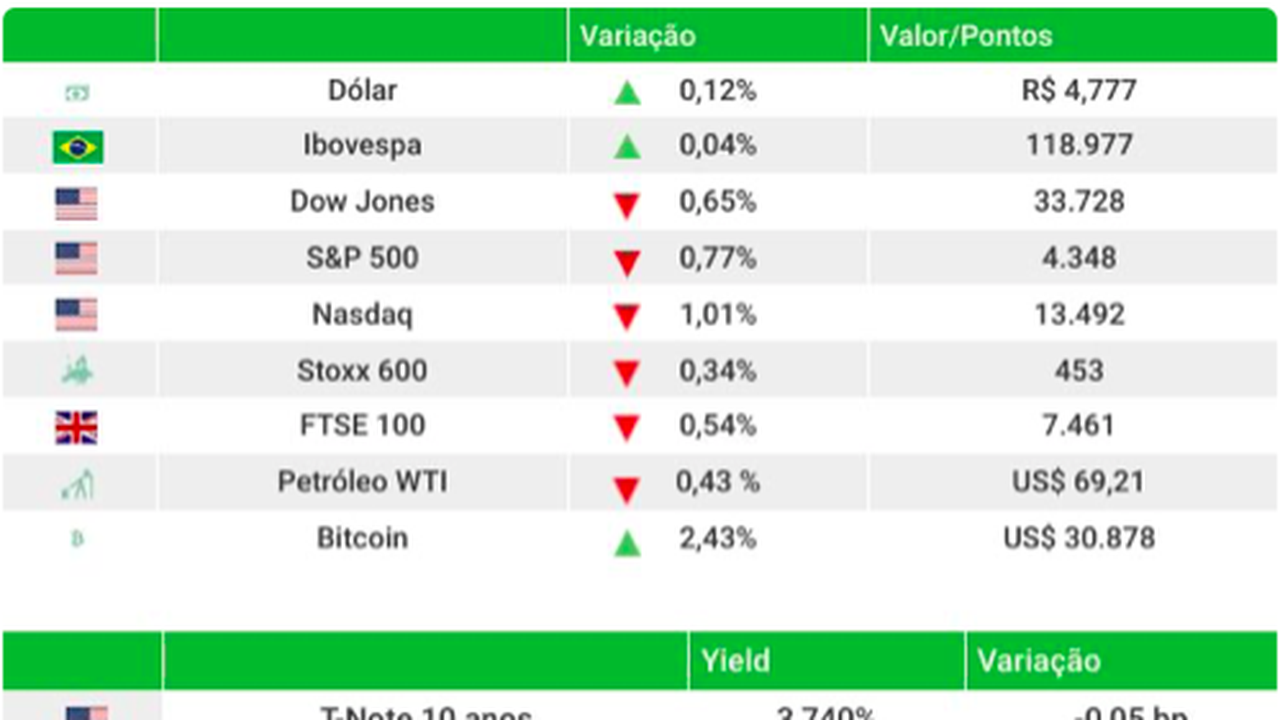Click the Brazil flag next to Ibovespa
The image size is (1280, 720).
coord(77,147)
